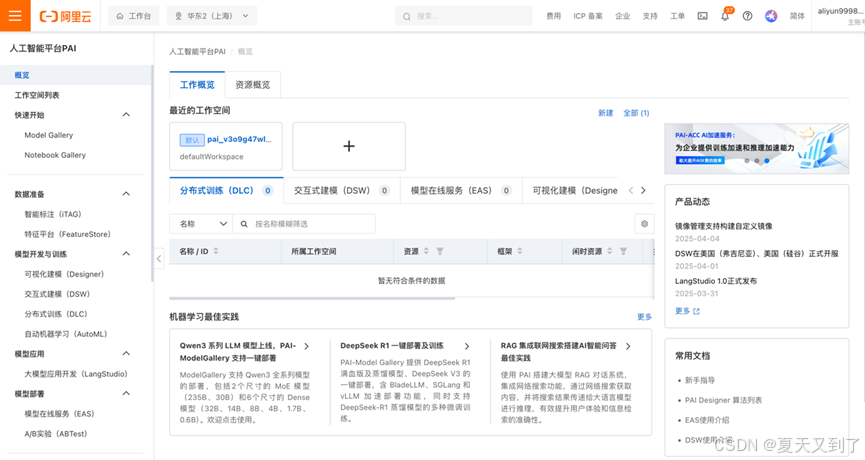Screen dimensions: 865x460
Task: Click the top search input field
Action: point(463,16)
